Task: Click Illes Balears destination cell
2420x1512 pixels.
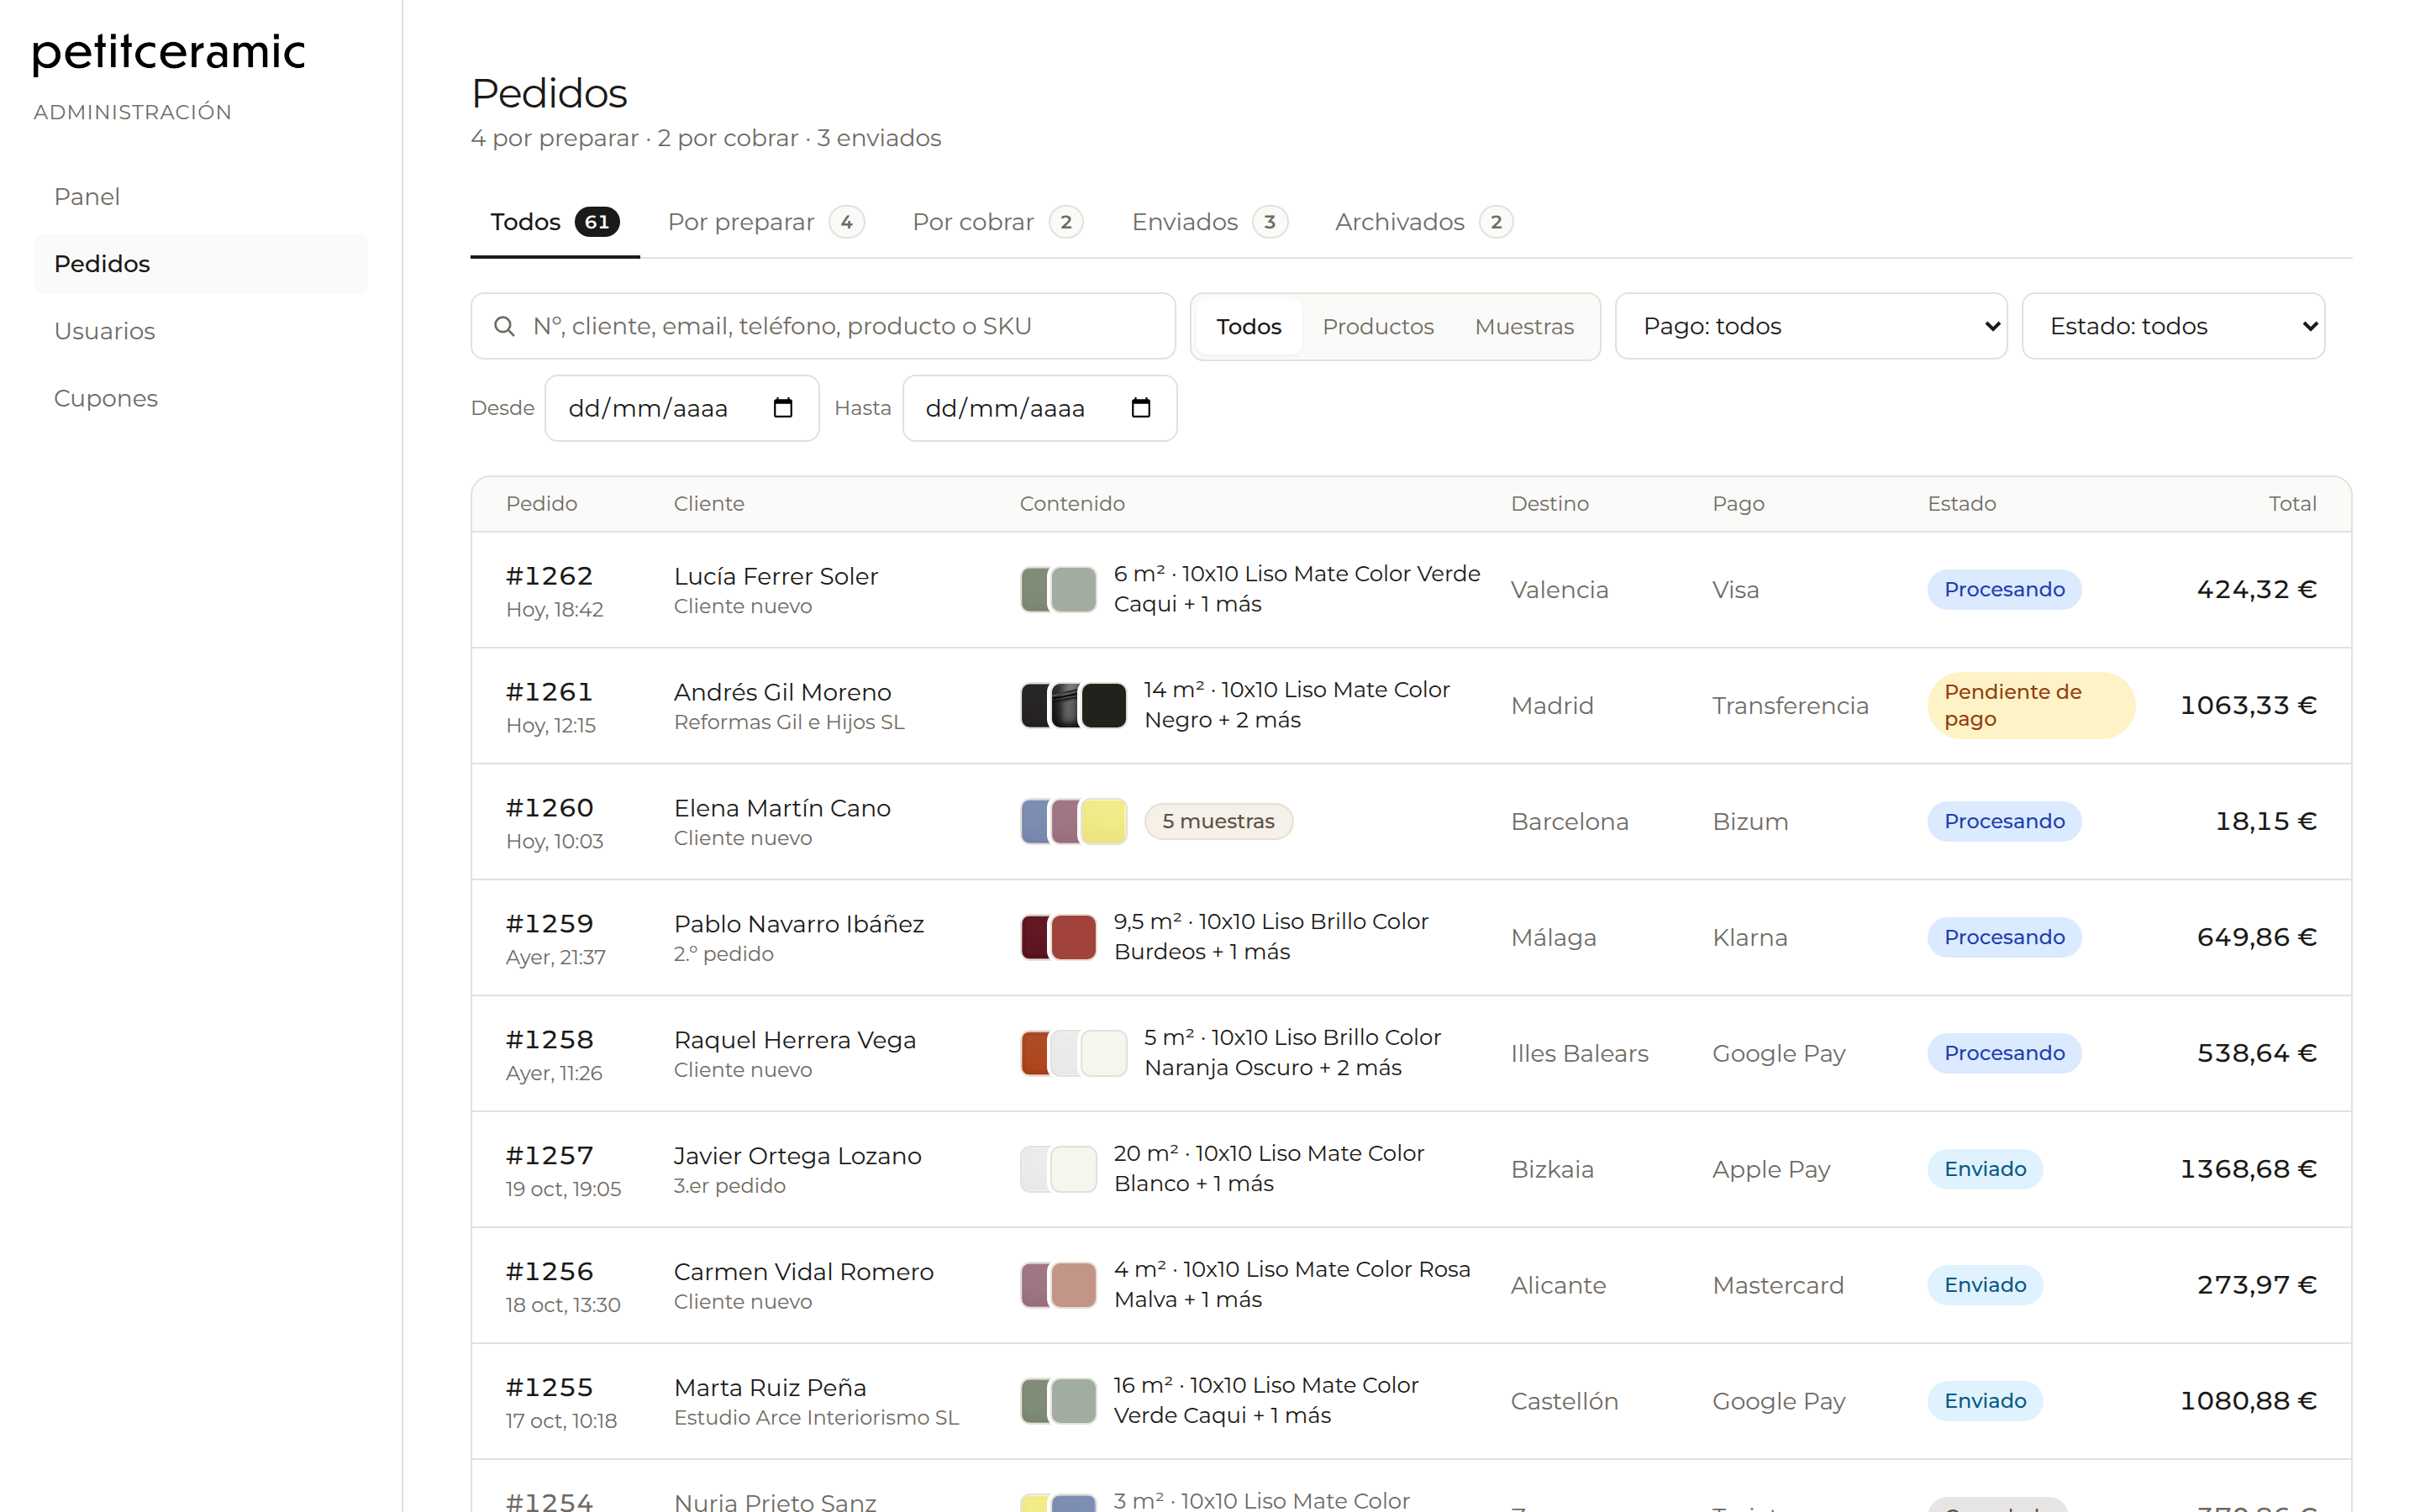Action: [x=1579, y=1053]
